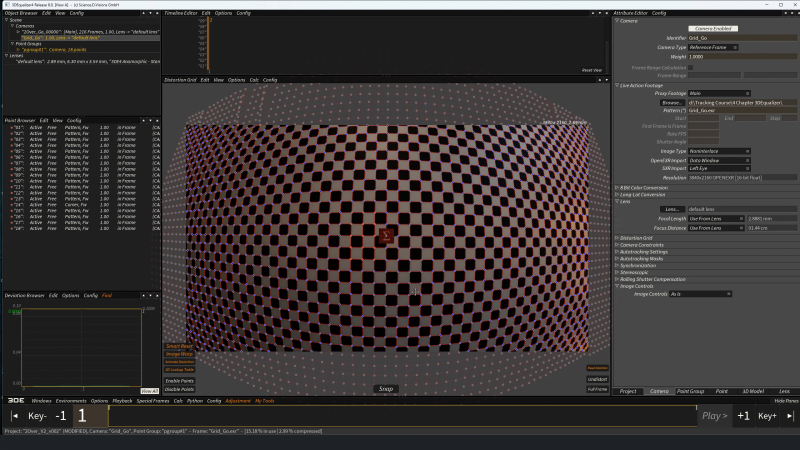Advance one frame with the +1 control
800x450 pixels.
(x=743, y=415)
